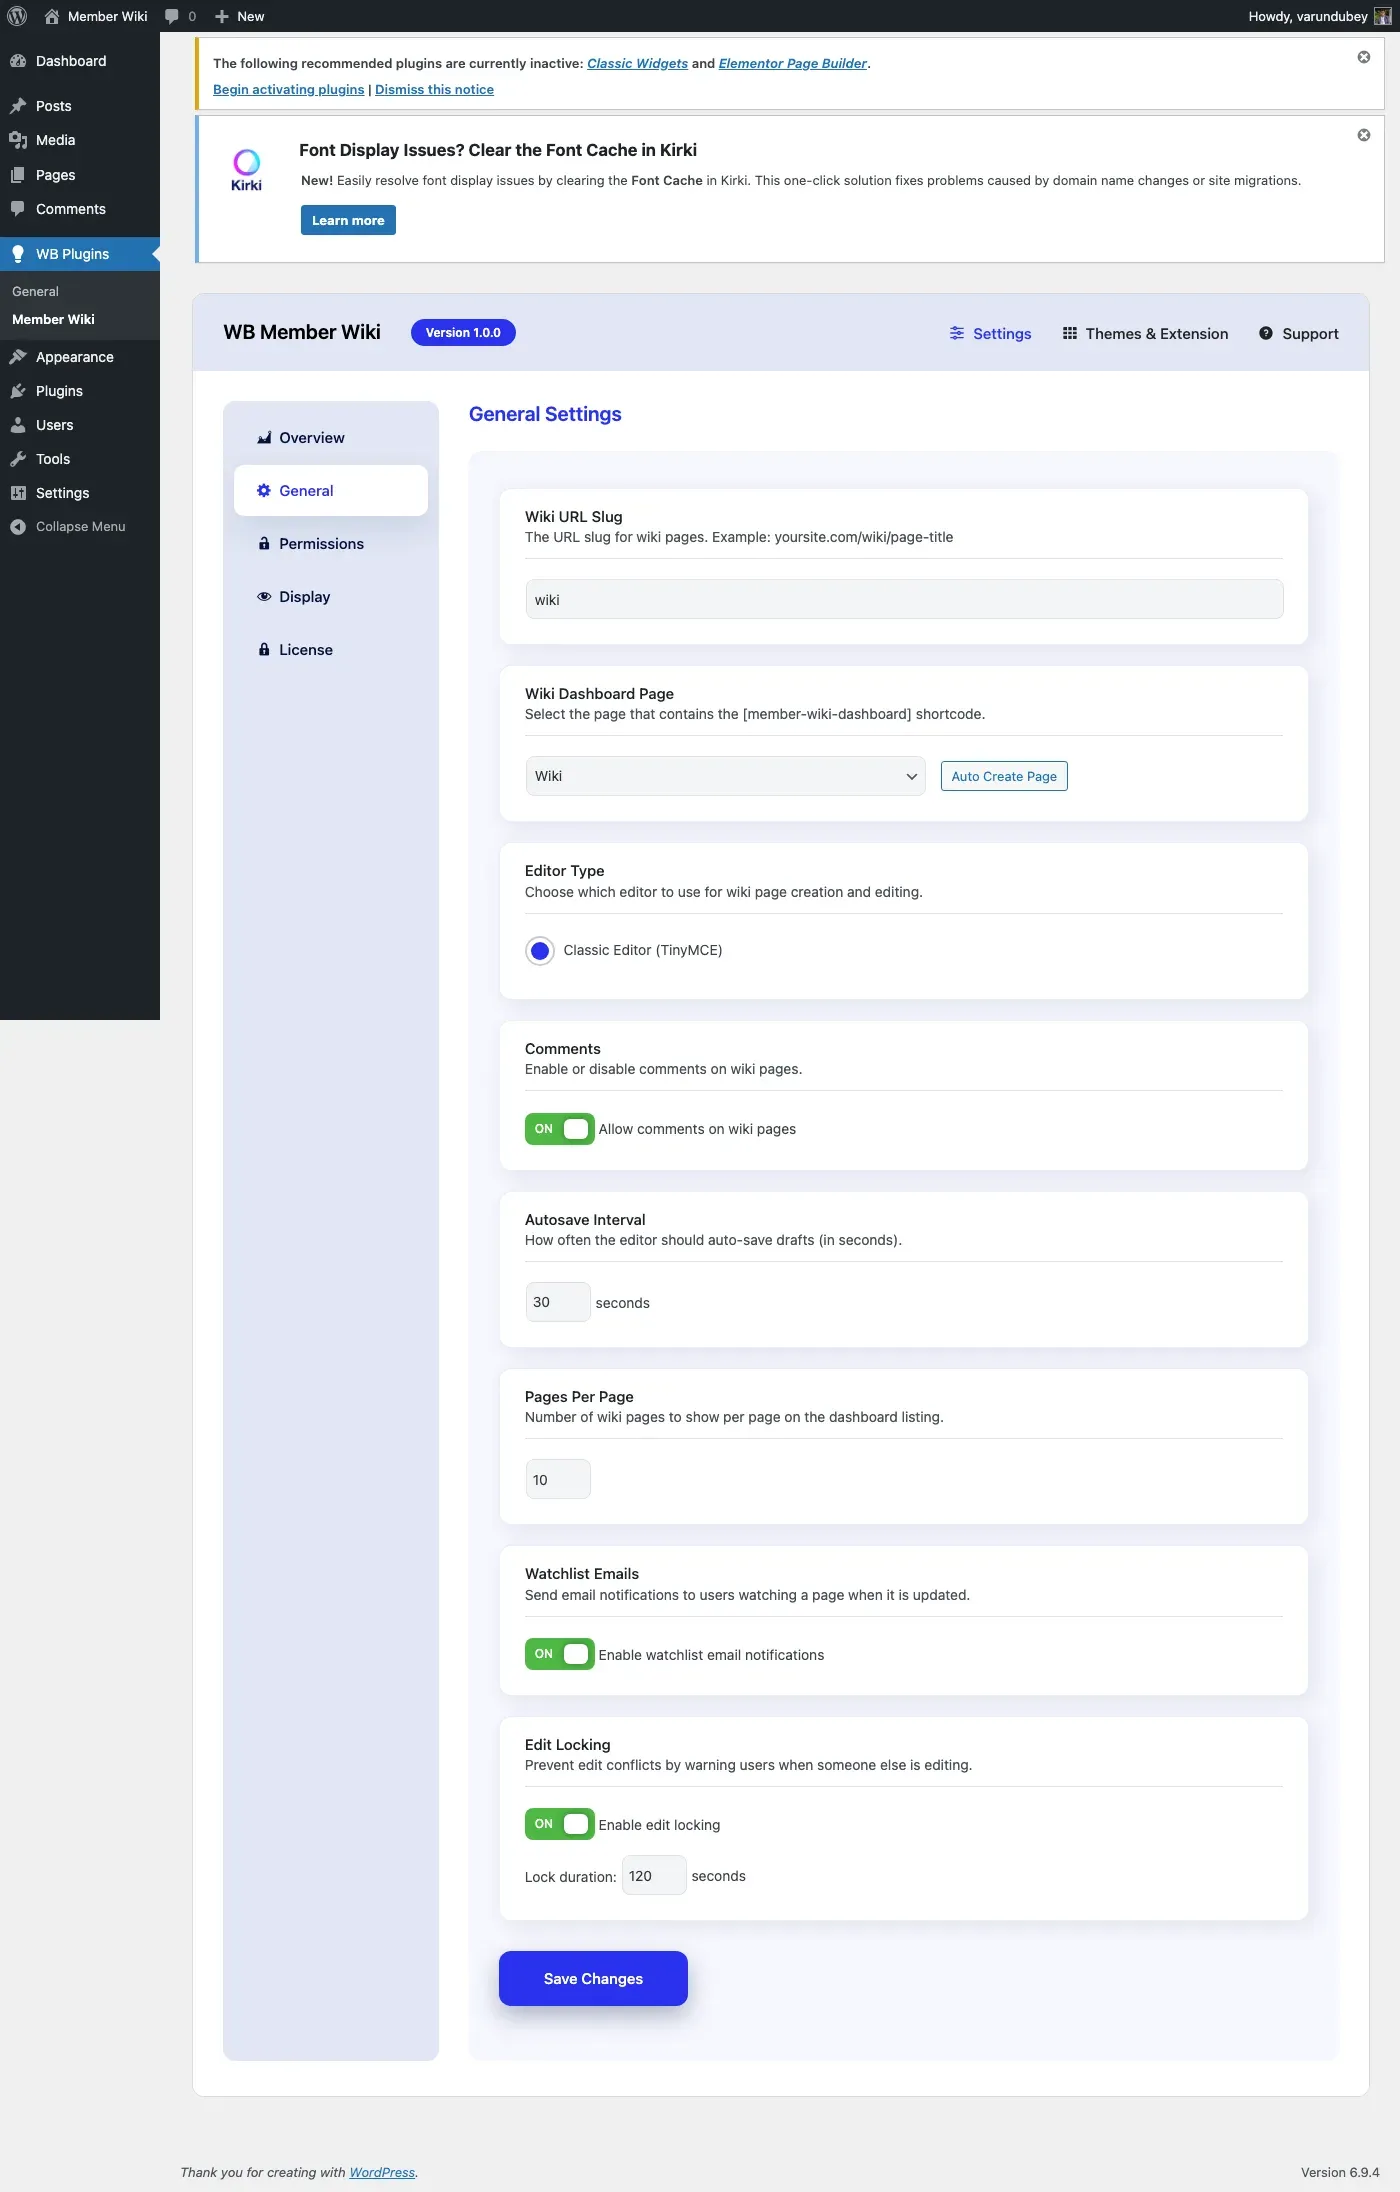Click the Kirki logo in the notice
The width and height of the screenshot is (1400, 2192).
pyautogui.click(x=246, y=170)
